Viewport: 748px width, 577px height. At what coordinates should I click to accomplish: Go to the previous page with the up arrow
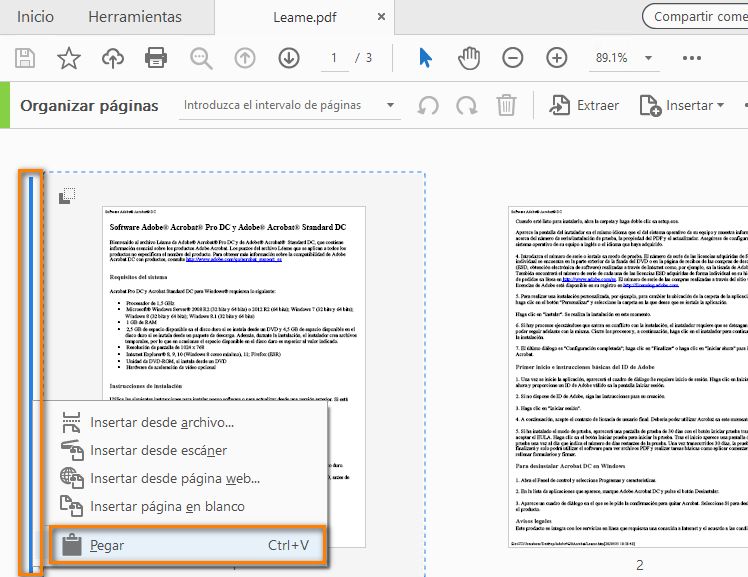click(x=245, y=58)
